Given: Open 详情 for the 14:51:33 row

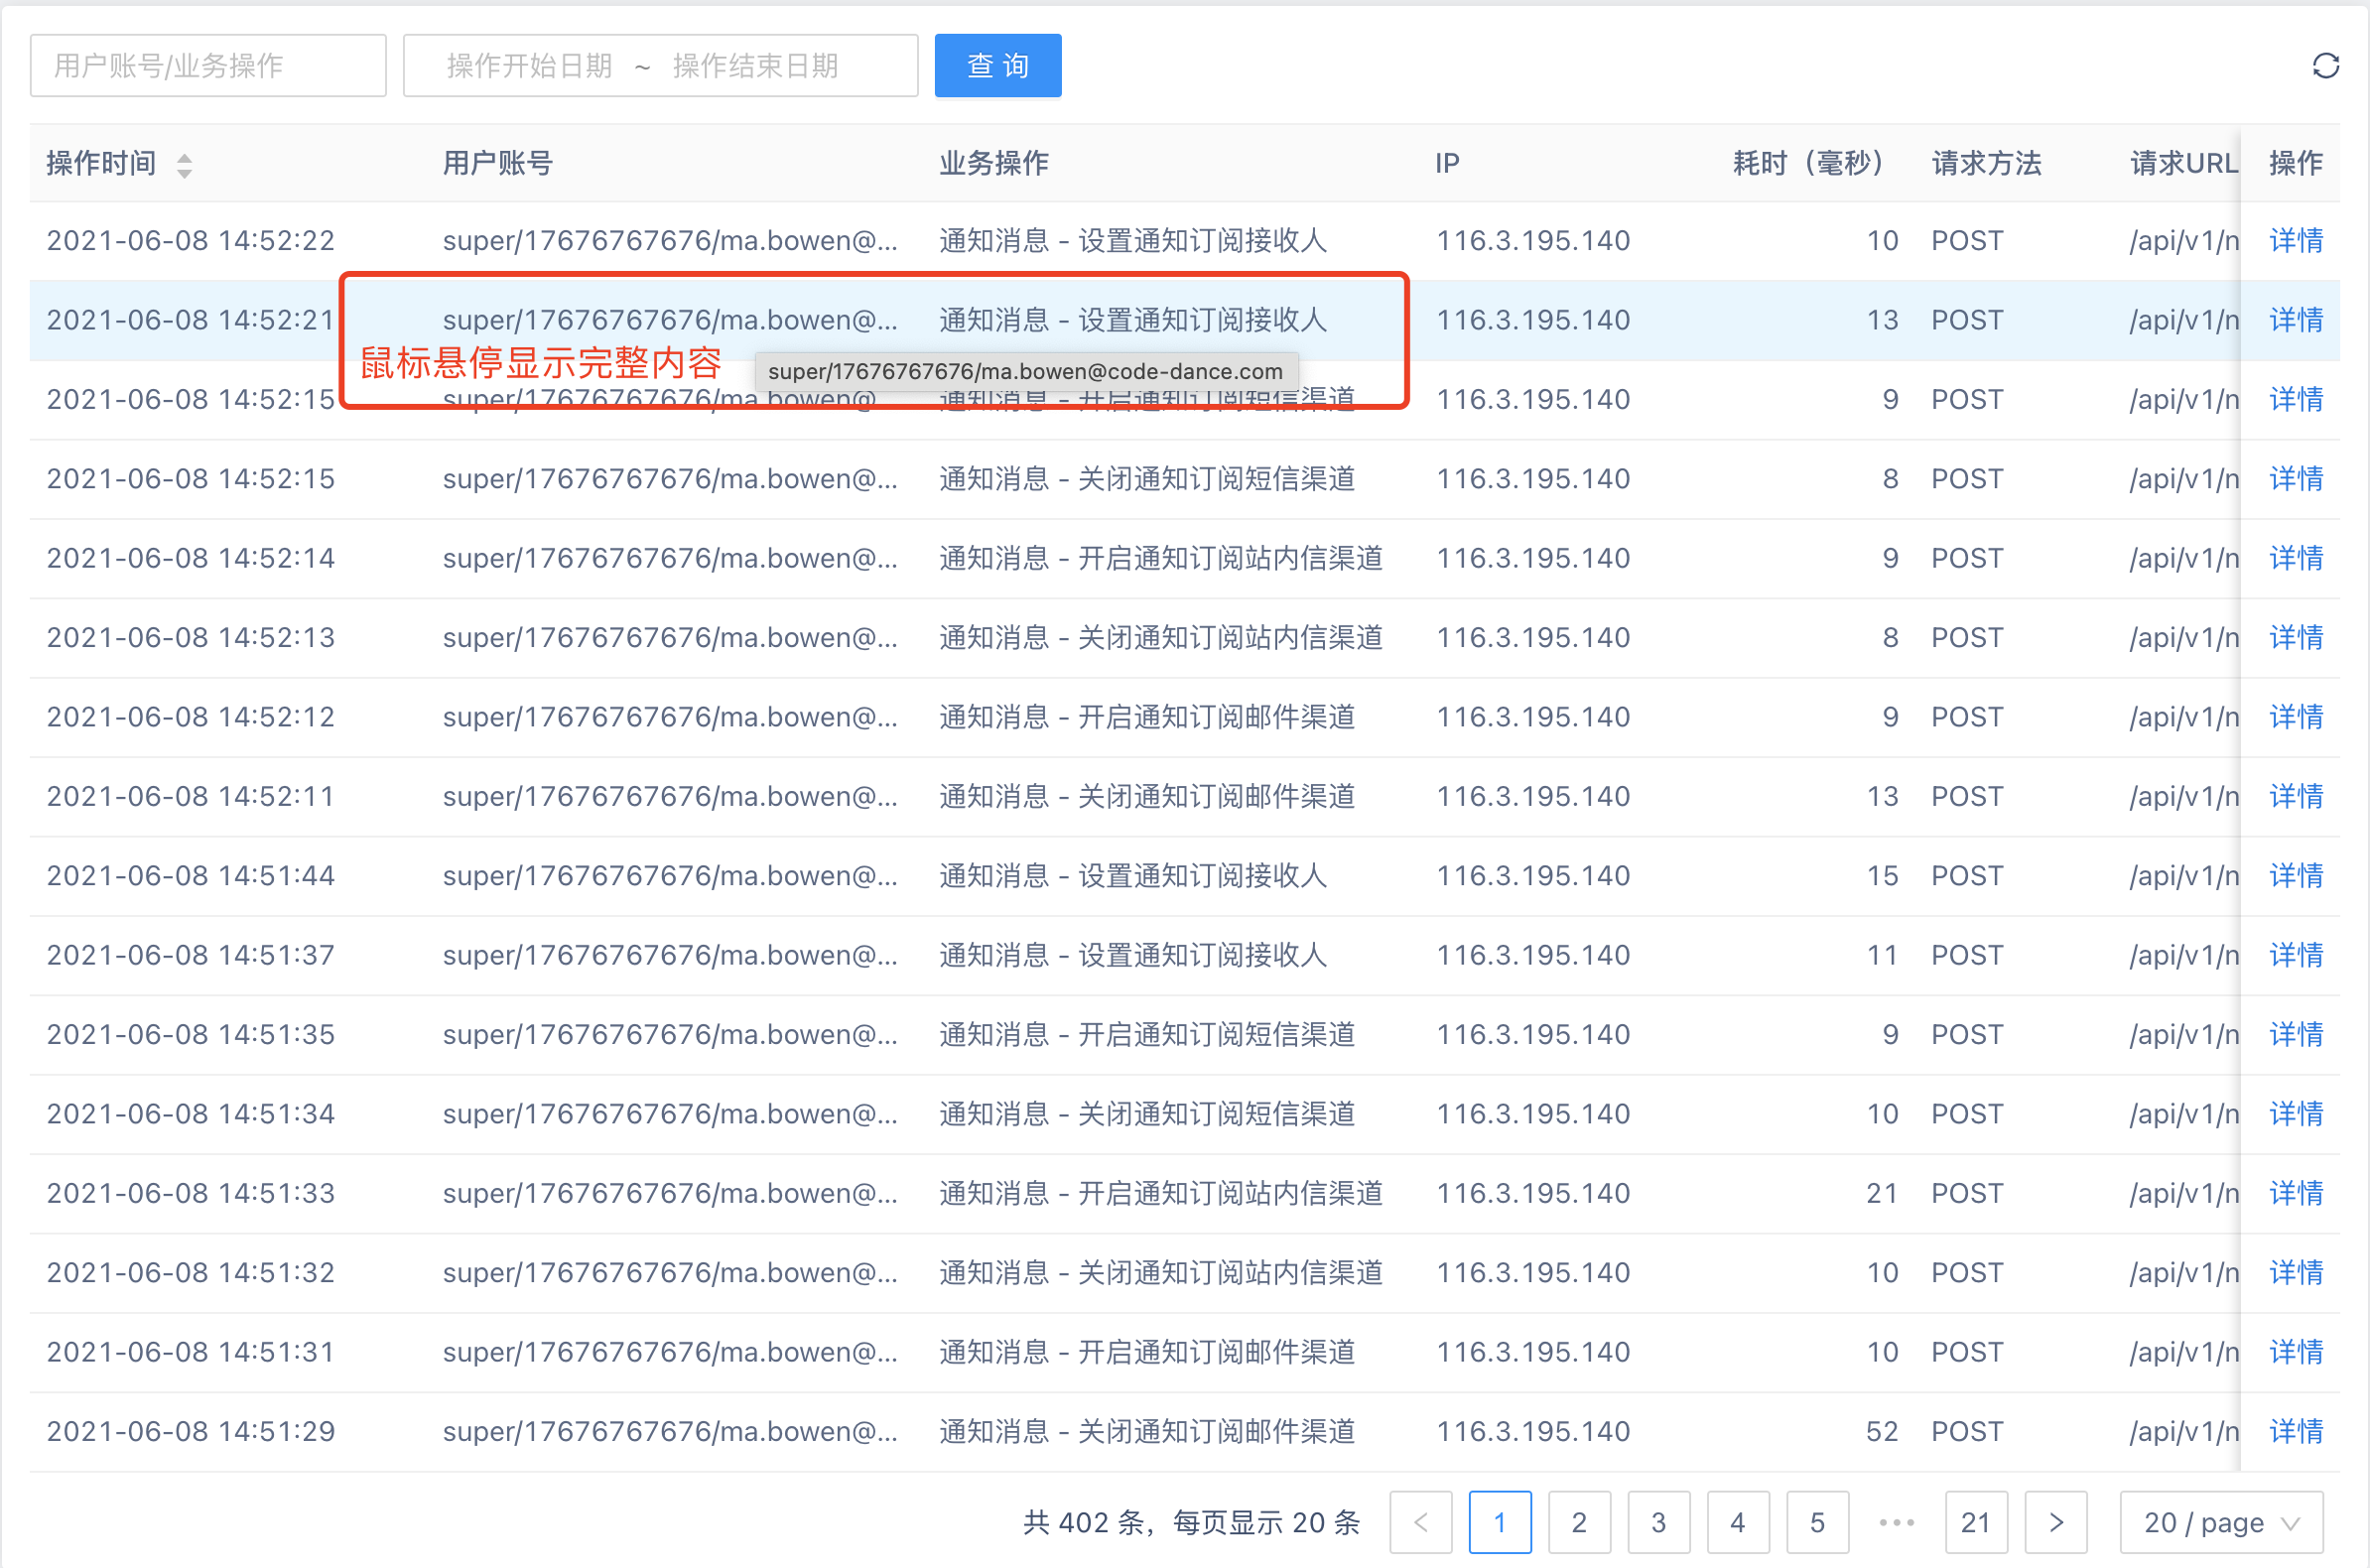Looking at the screenshot, I should pos(2296,1194).
